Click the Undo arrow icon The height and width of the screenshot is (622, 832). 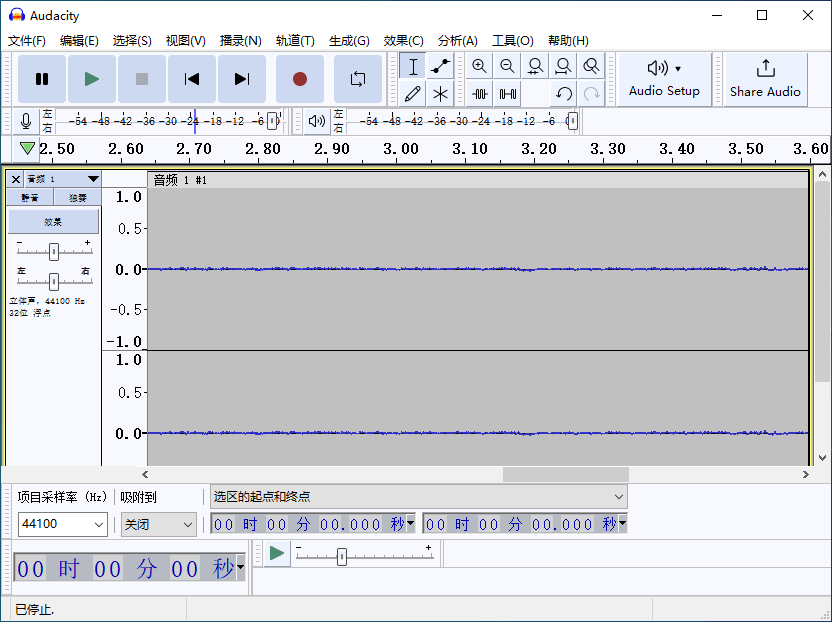click(564, 94)
